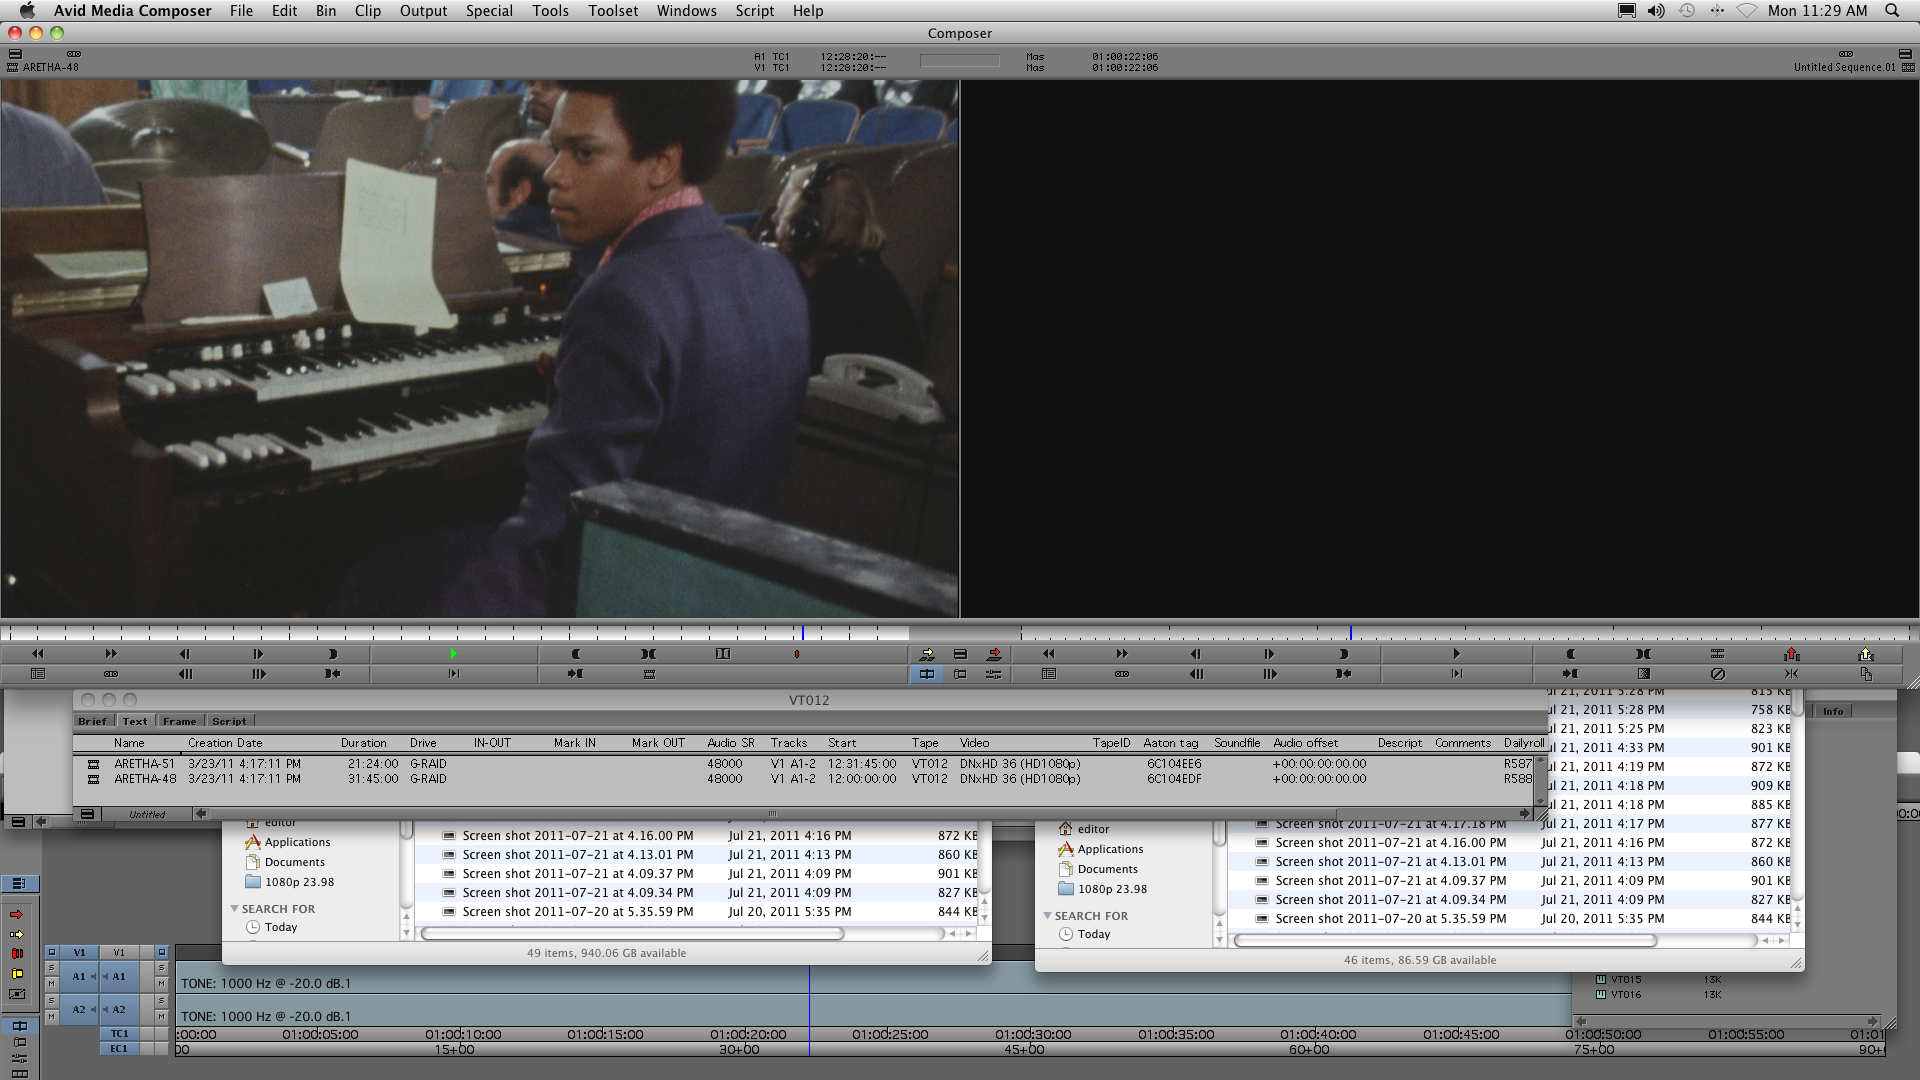This screenshot has width=1920, height=1080.
Task: Click Rewind button under the record monitor
Action: click(1048, 654)
